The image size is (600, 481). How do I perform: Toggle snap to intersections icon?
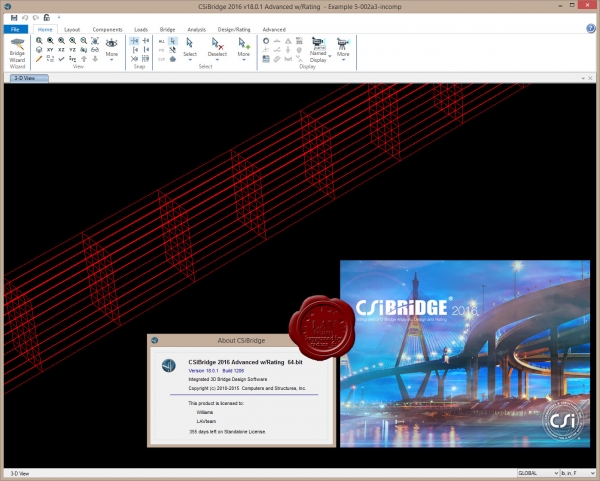(134, 59)
